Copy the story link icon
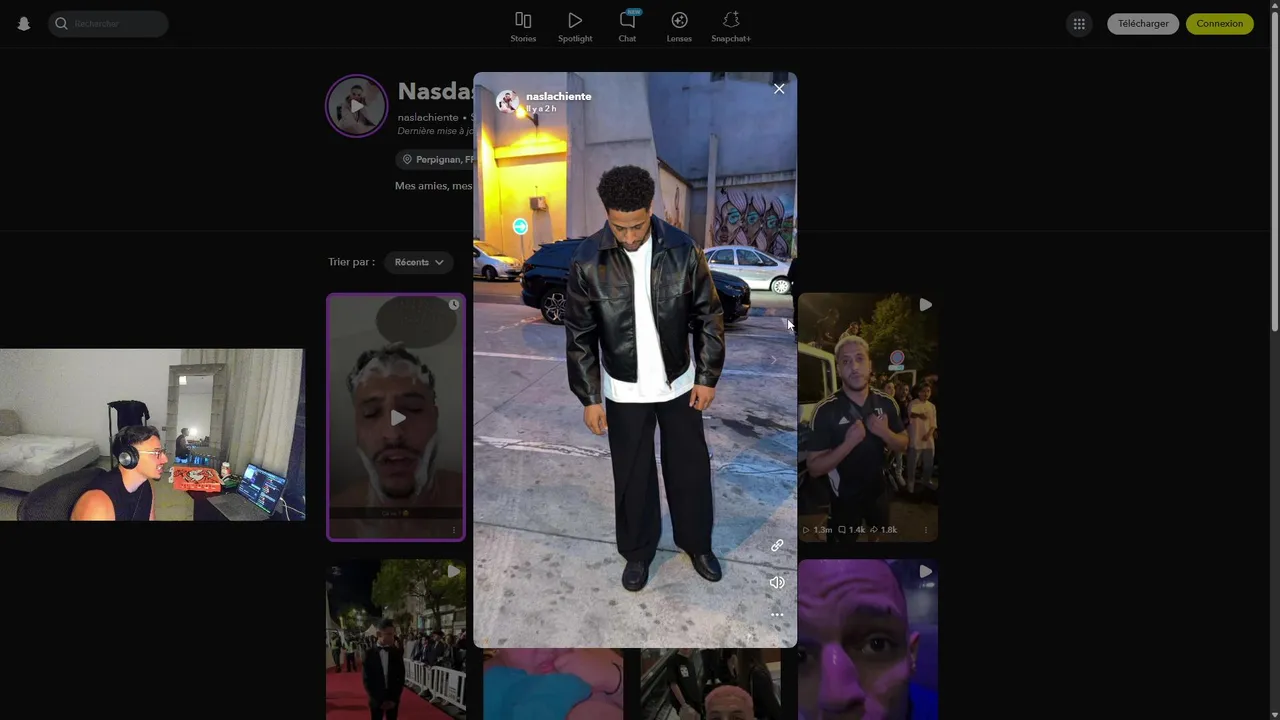This screenshot has height=720, width=1280. [x=777, y=546]
